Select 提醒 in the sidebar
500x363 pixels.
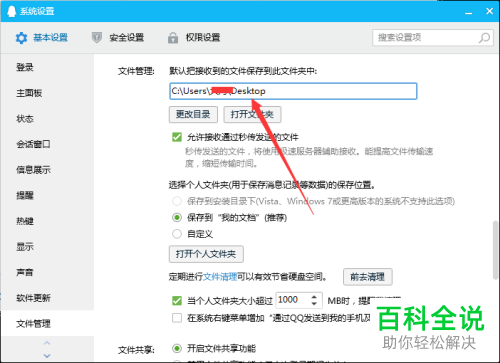click(47, 195)
